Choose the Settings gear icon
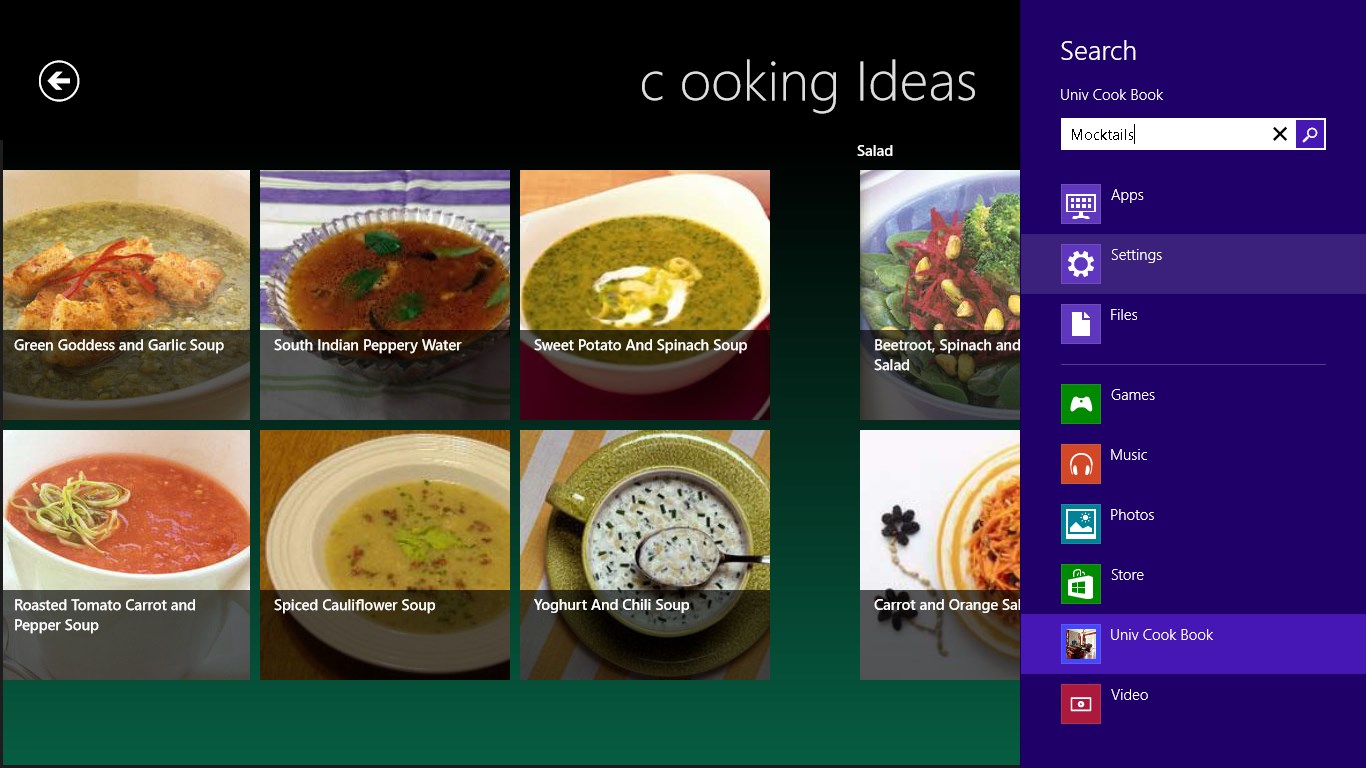 pos(1080,264)
